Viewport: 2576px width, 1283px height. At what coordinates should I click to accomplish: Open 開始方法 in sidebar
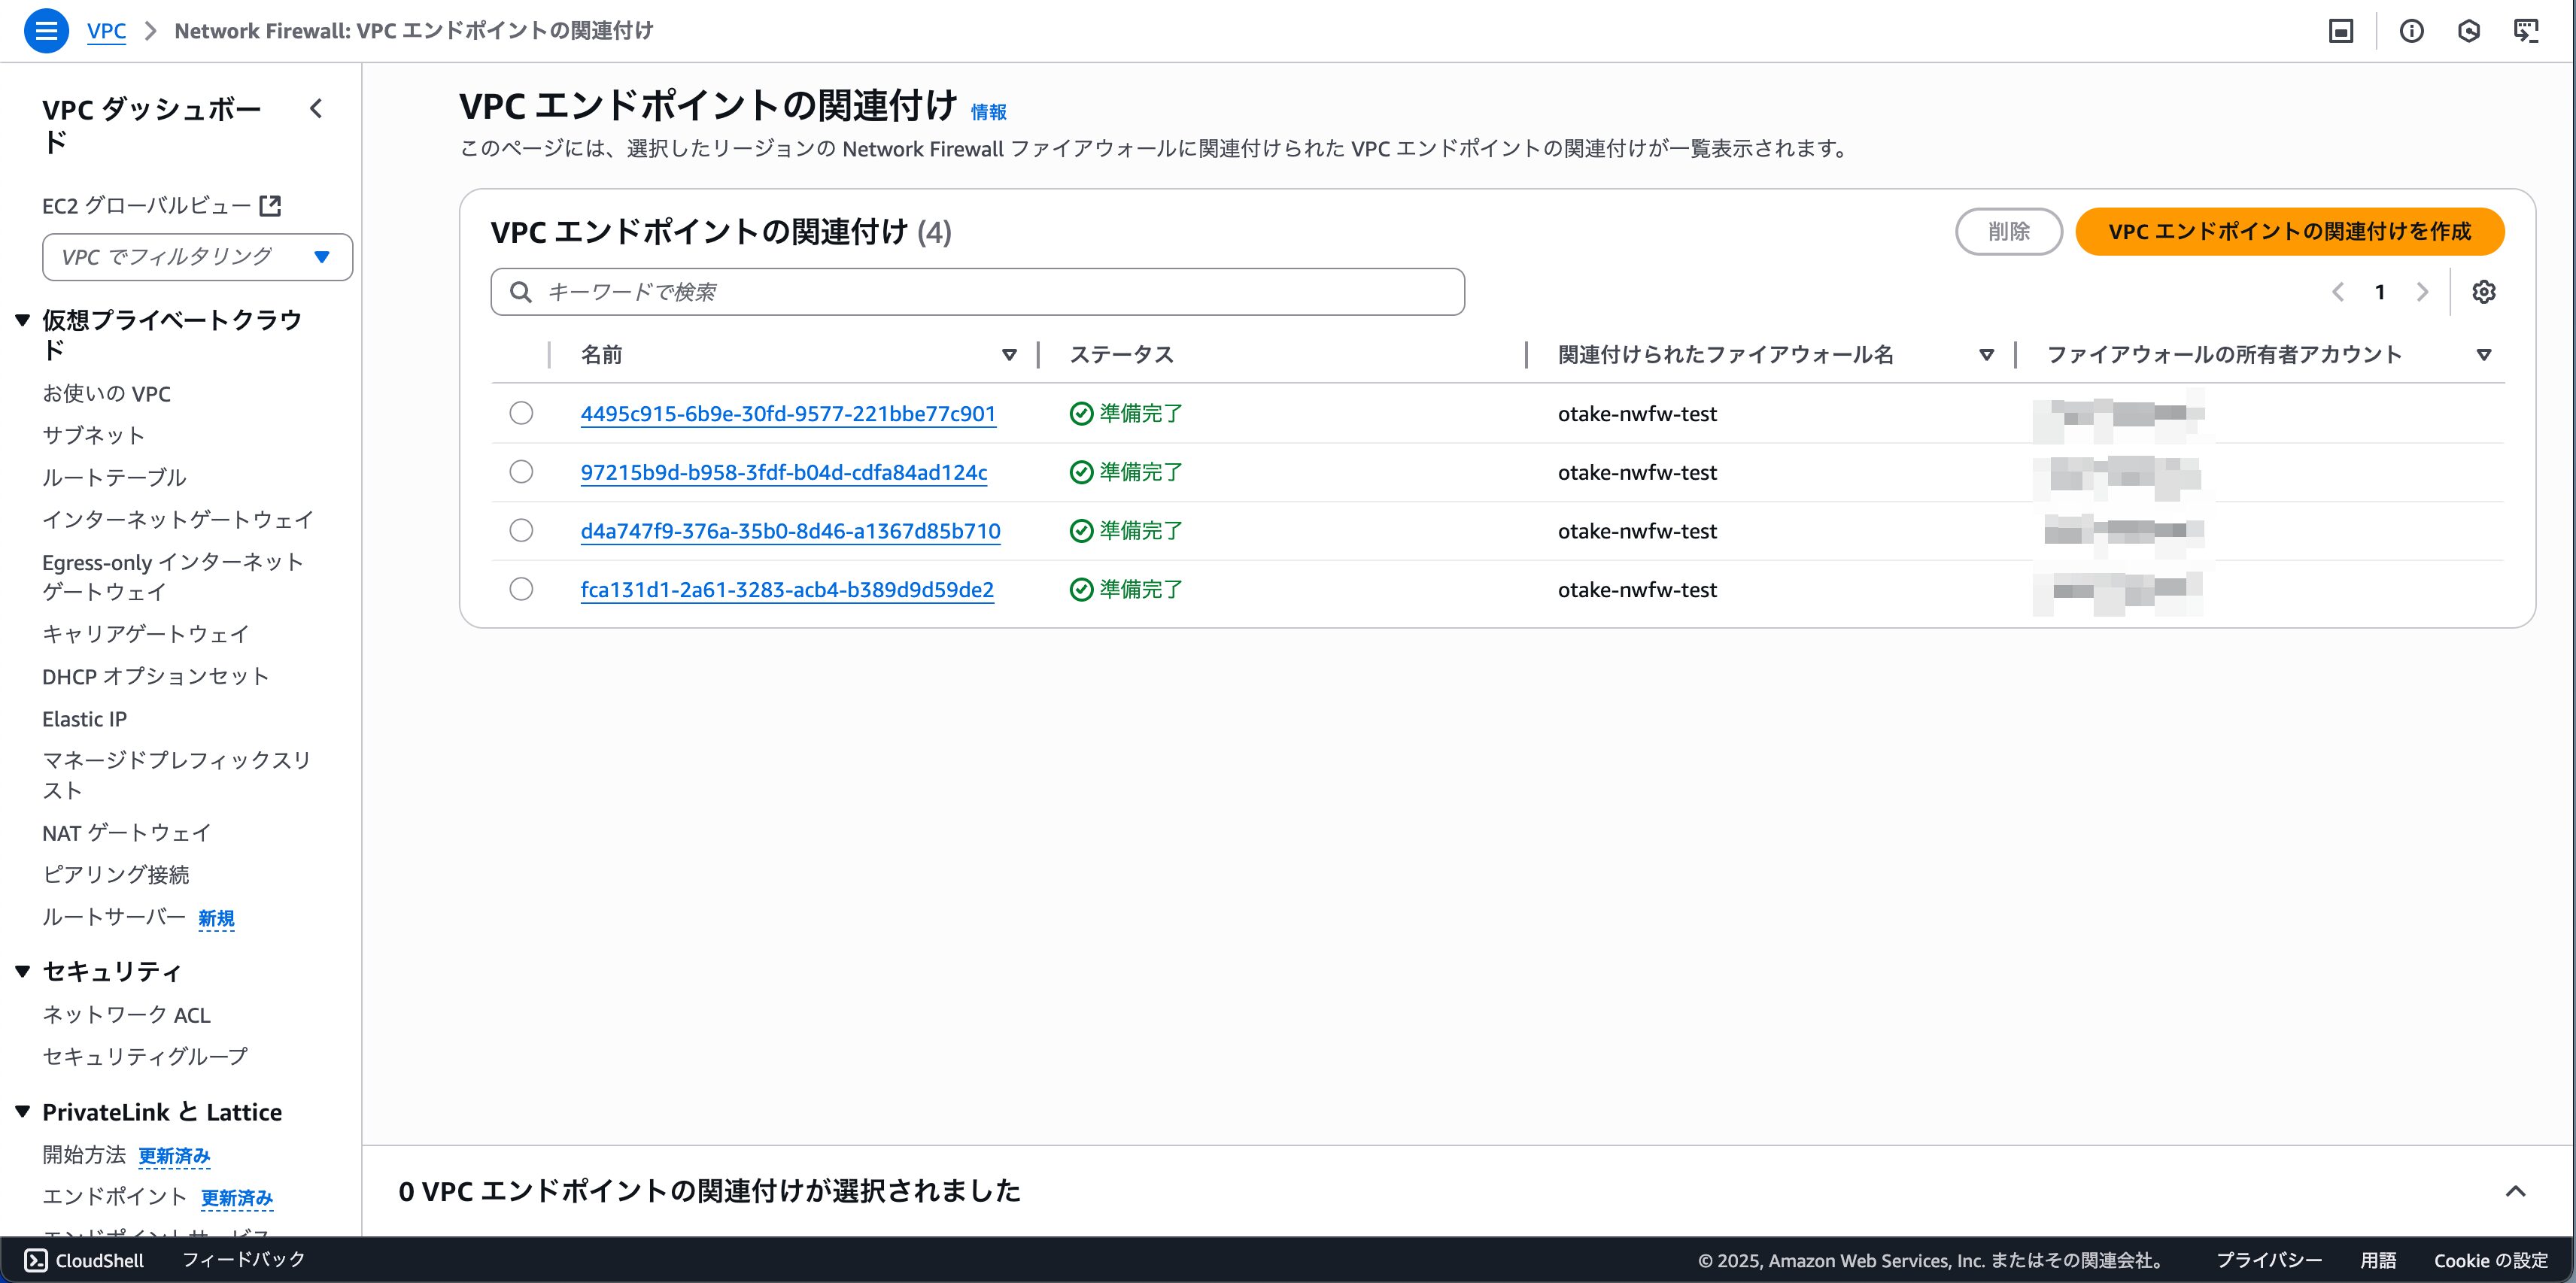84,1155
